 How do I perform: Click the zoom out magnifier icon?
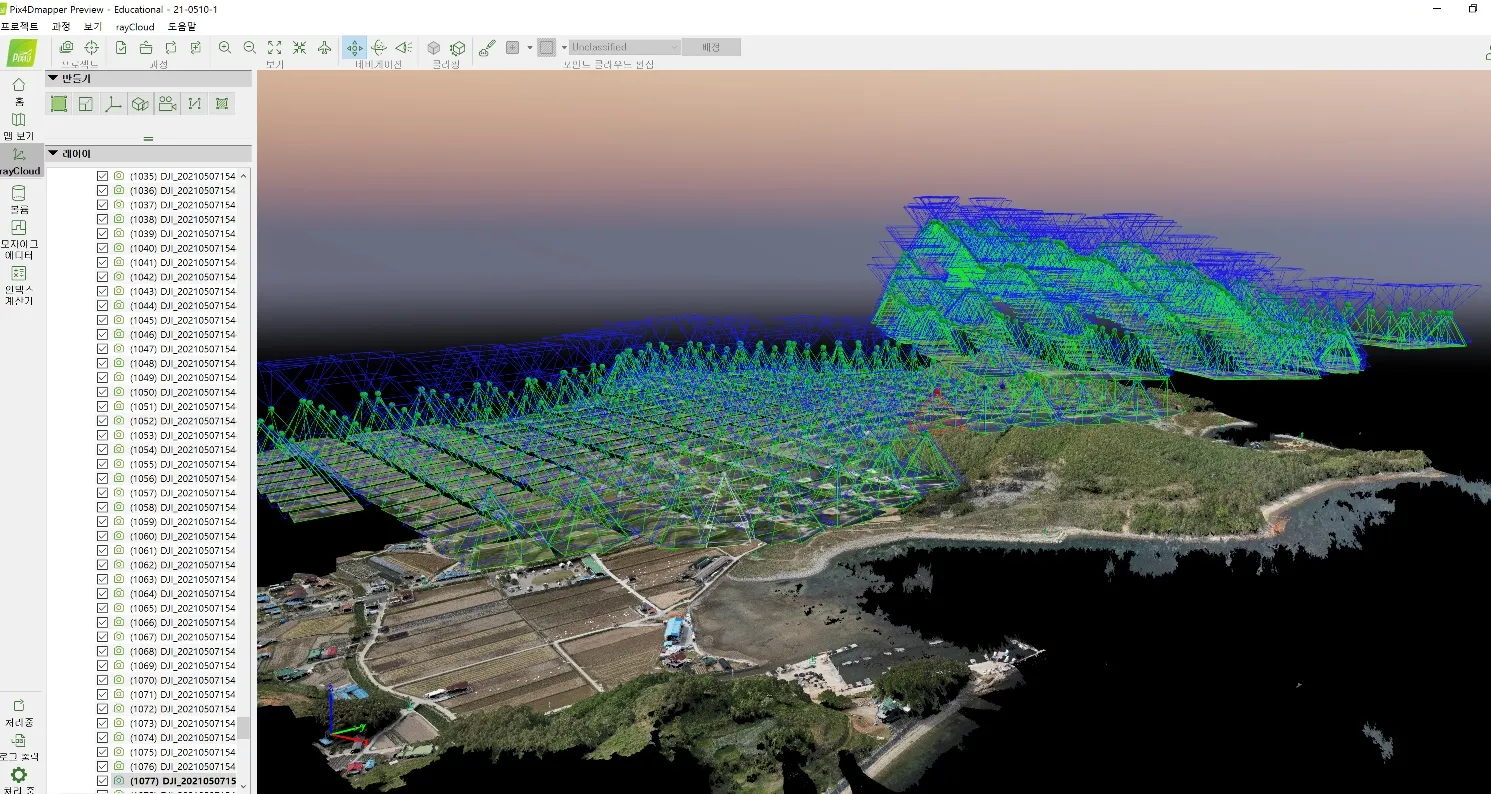[249, 47]
